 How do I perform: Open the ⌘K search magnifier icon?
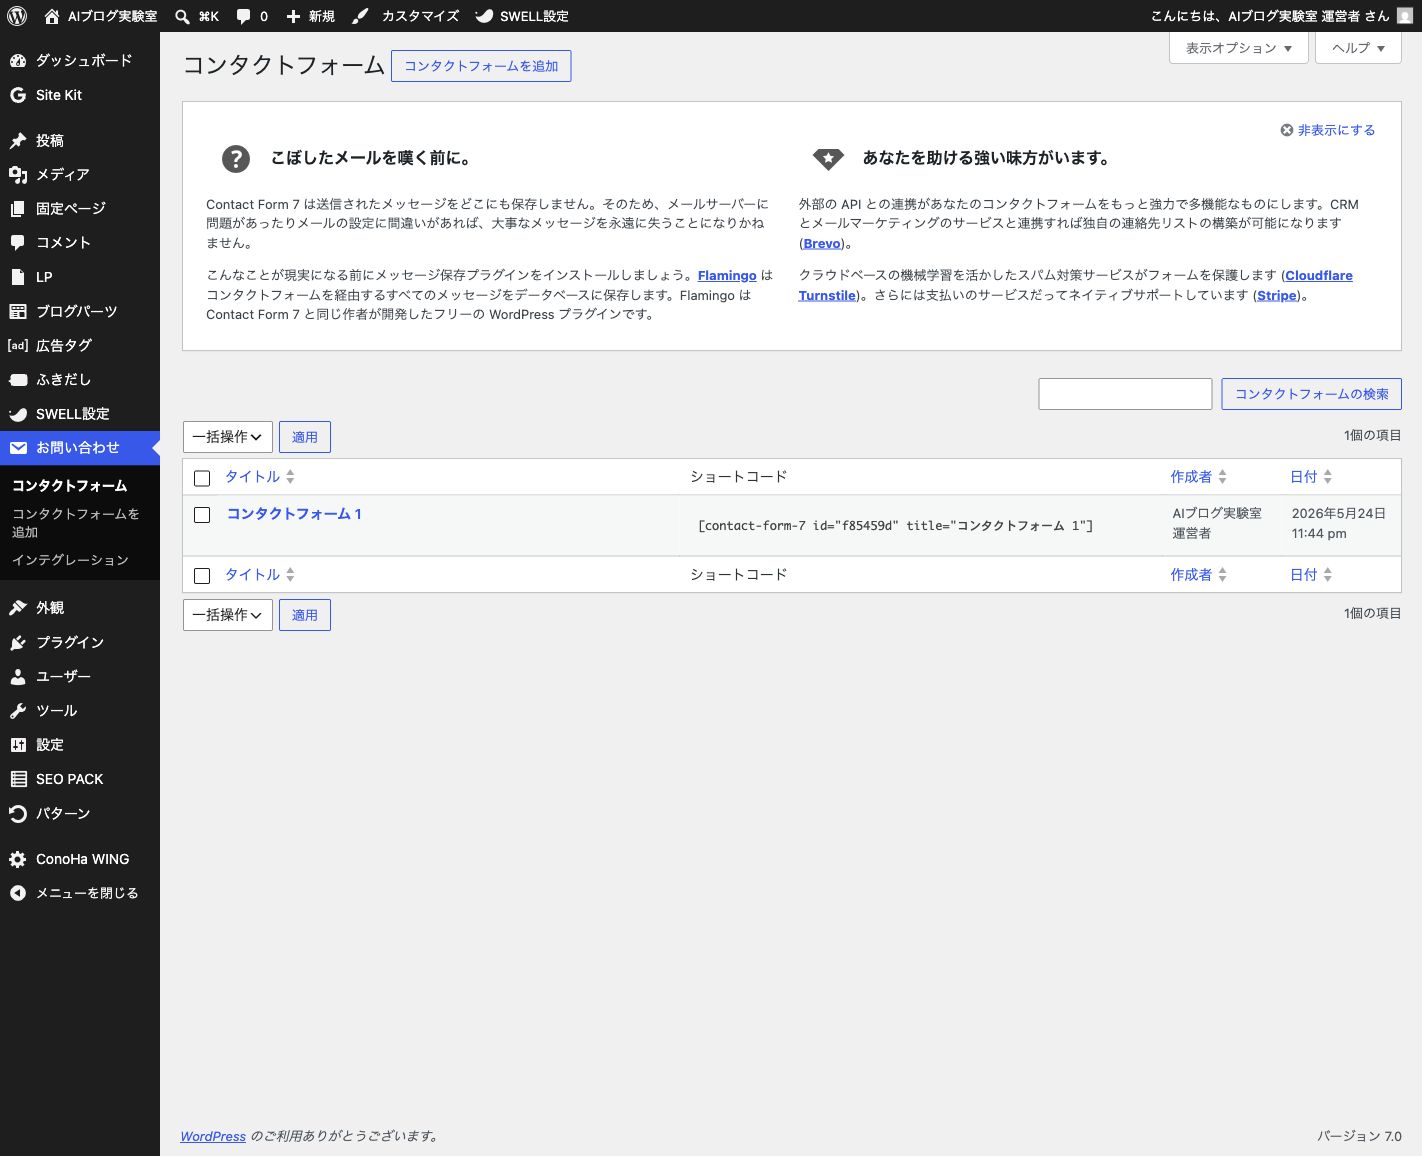(182, 16)
